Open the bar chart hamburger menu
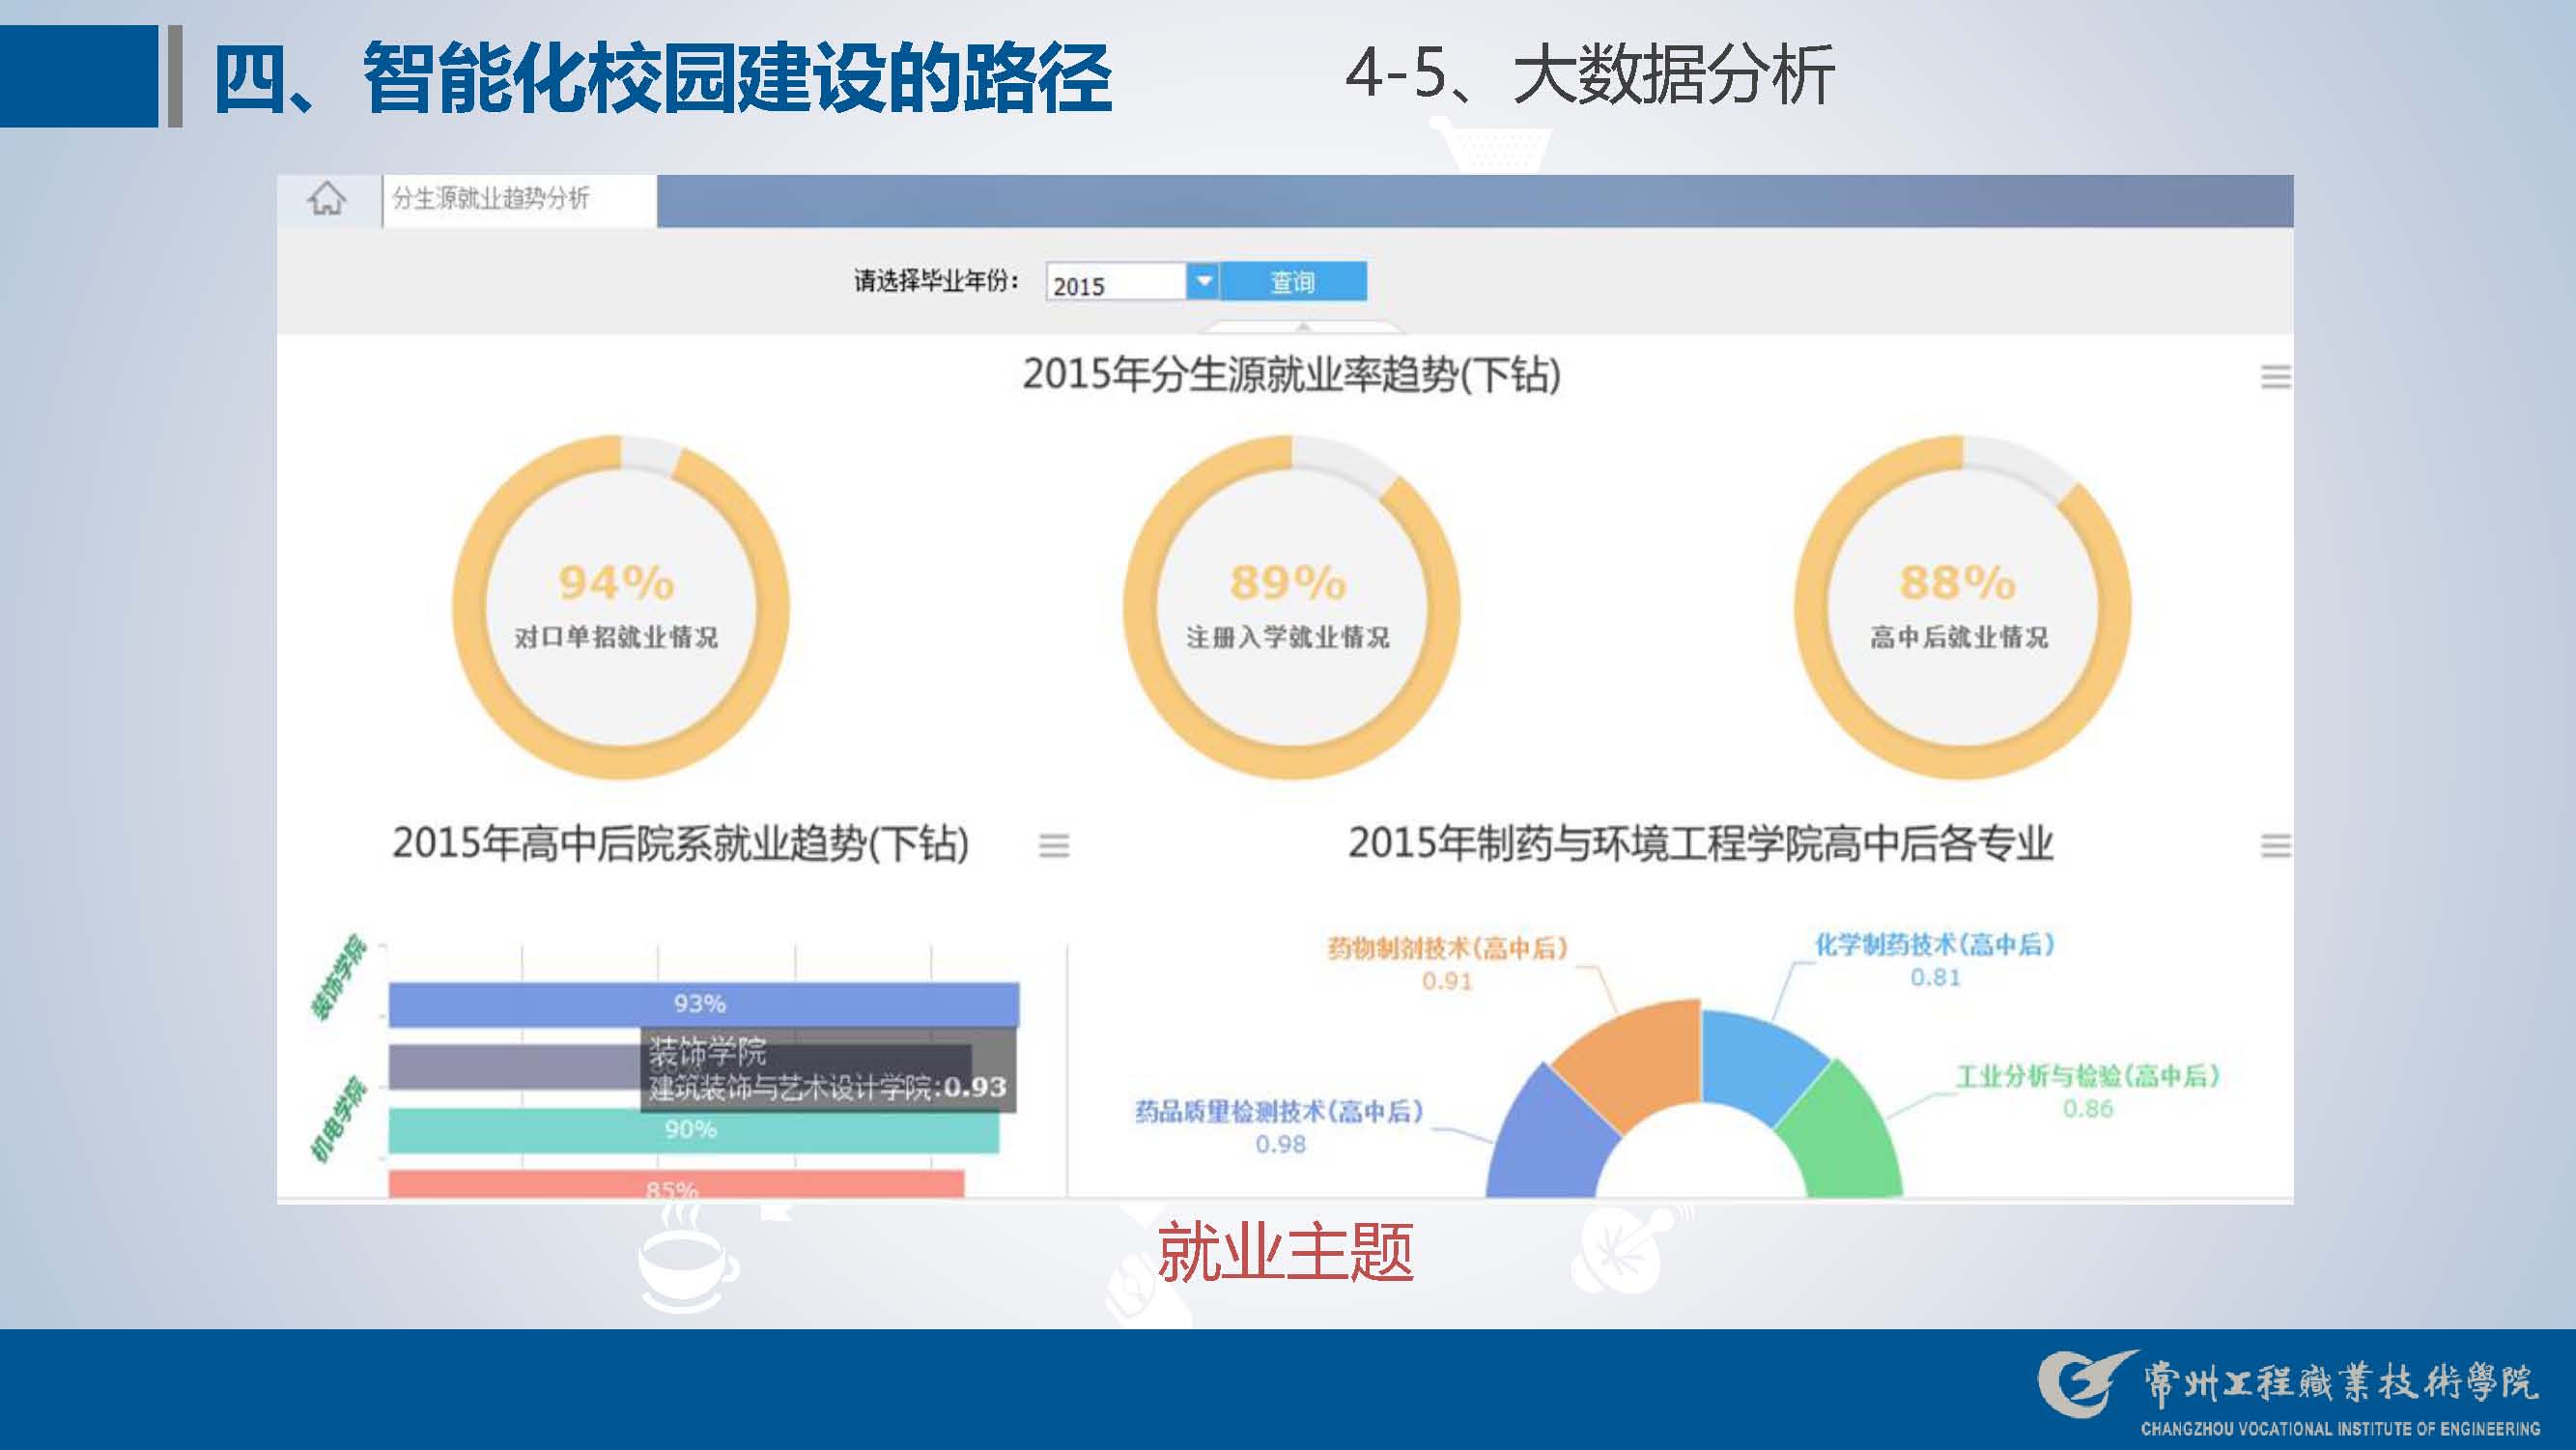Viewport: 2576px width, 1450px height. tap(1053, 846)
